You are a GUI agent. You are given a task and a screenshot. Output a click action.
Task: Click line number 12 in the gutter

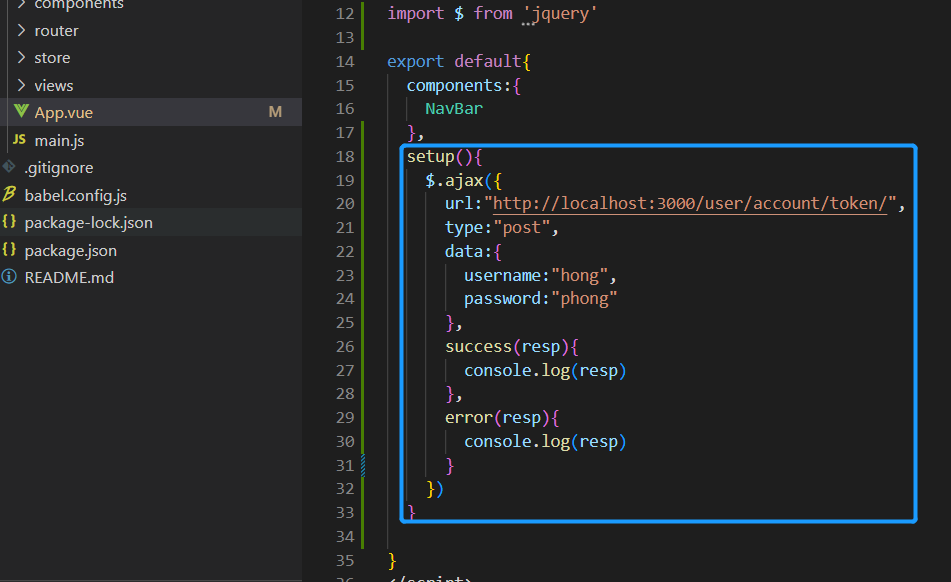point(344,14)
